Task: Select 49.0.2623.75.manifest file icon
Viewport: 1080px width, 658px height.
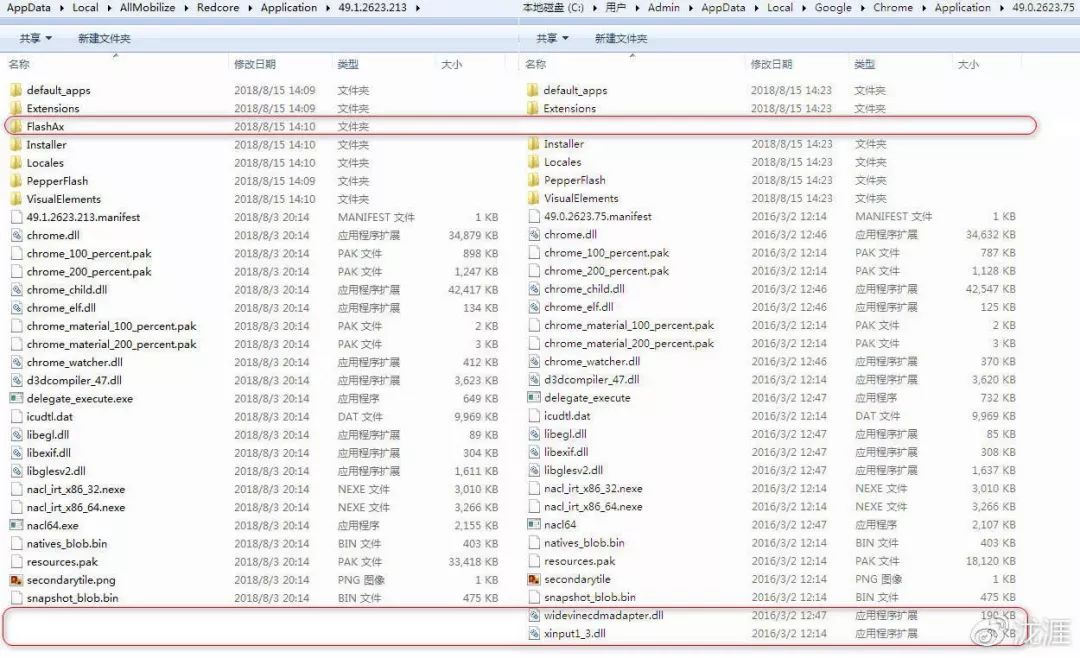Action: [533, 216]
